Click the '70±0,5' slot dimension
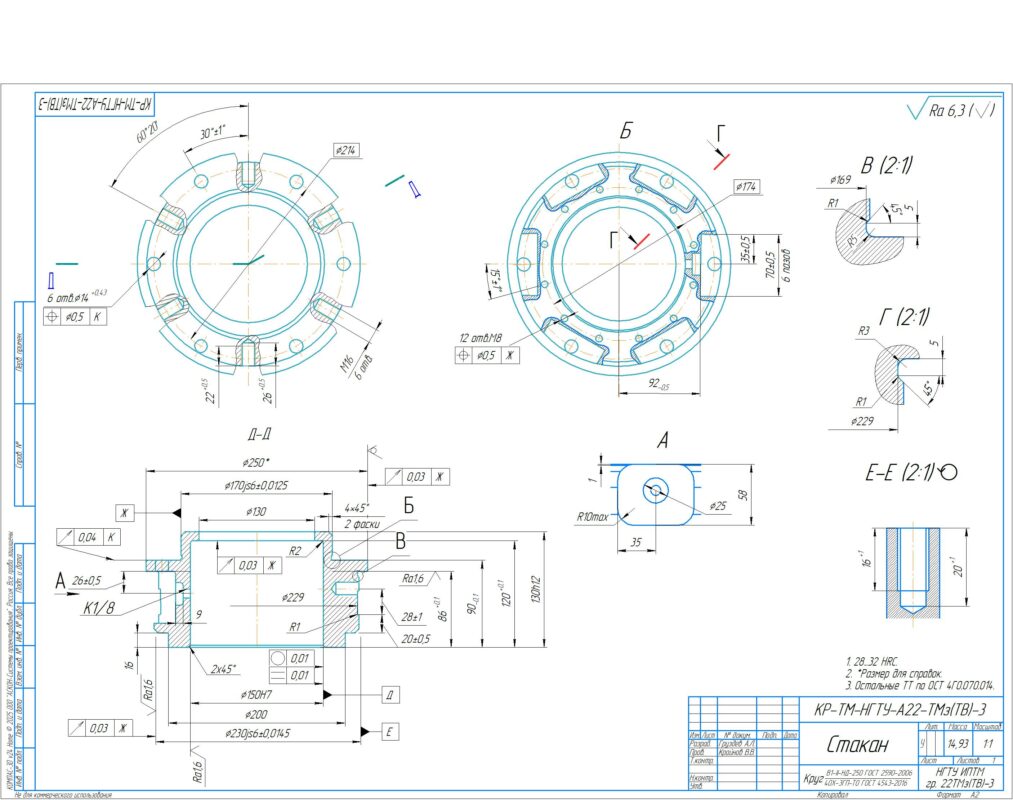This screenshot has height=800, width=1013. 770,265
